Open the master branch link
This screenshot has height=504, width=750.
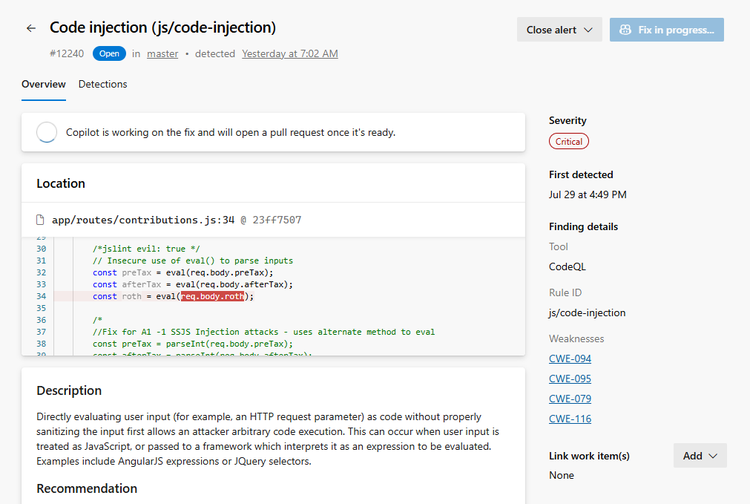tap(162, 54)
